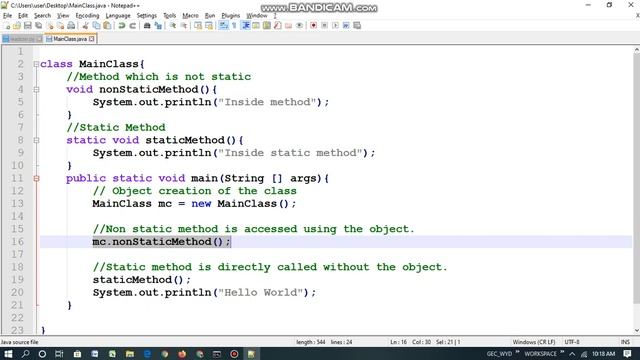
Task: Collapse the class MainClass fold marker
Action: click(x=36, y=64)
